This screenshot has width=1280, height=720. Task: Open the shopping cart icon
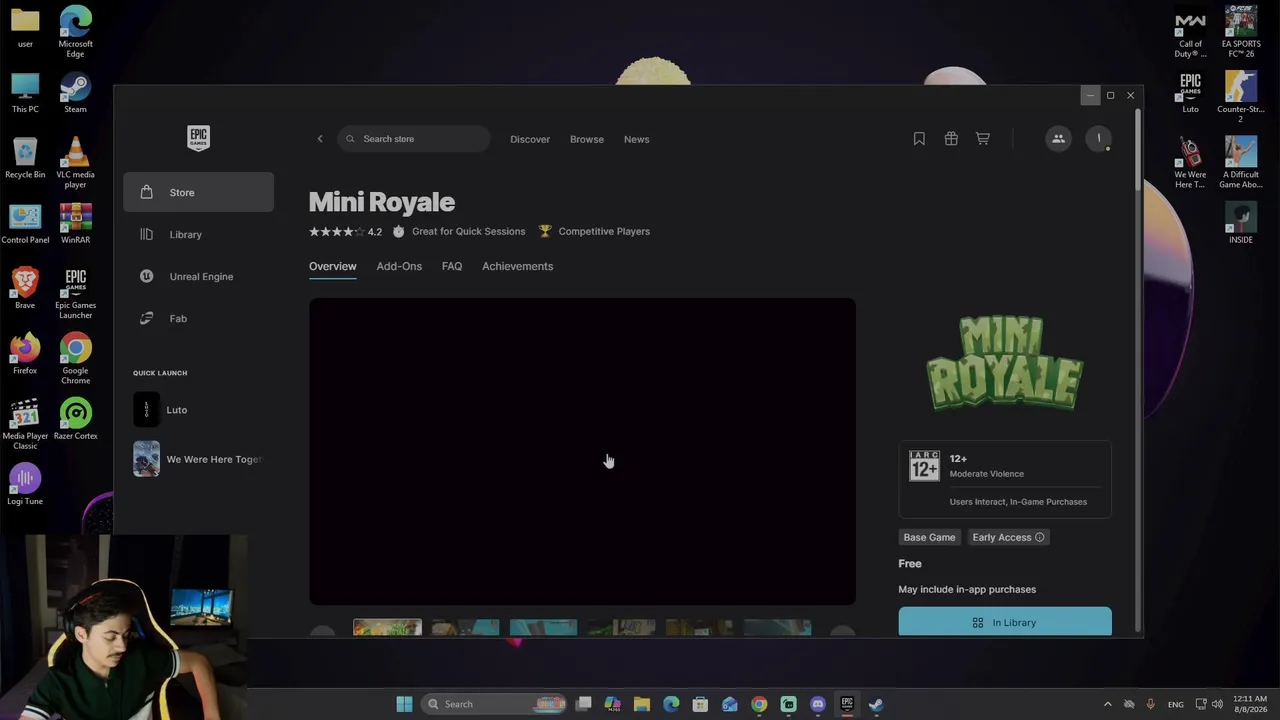[983, 139]
